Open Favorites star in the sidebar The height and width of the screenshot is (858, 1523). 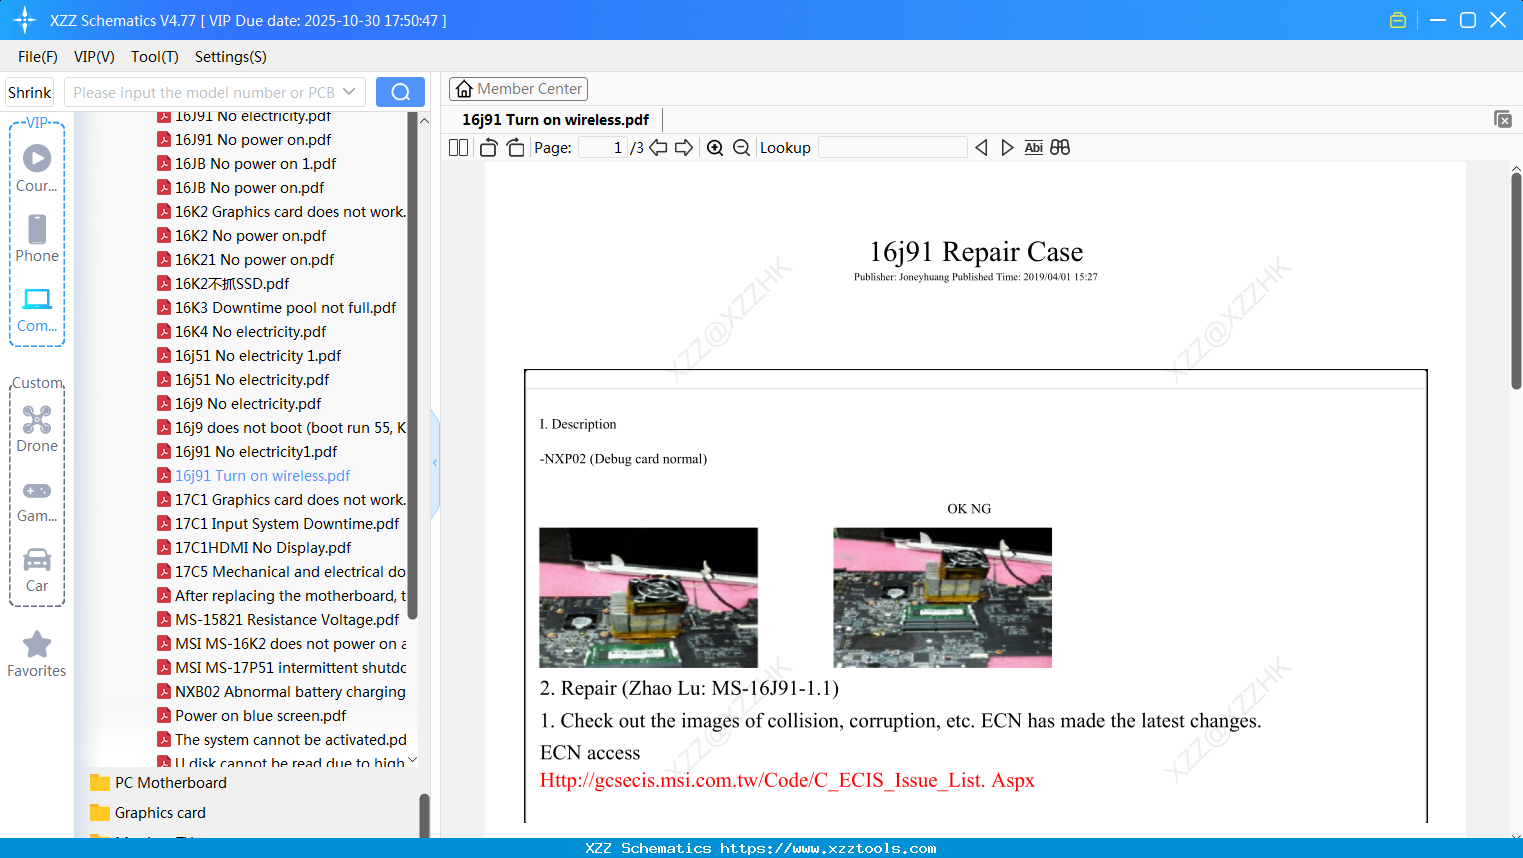(x=37, y=654)
